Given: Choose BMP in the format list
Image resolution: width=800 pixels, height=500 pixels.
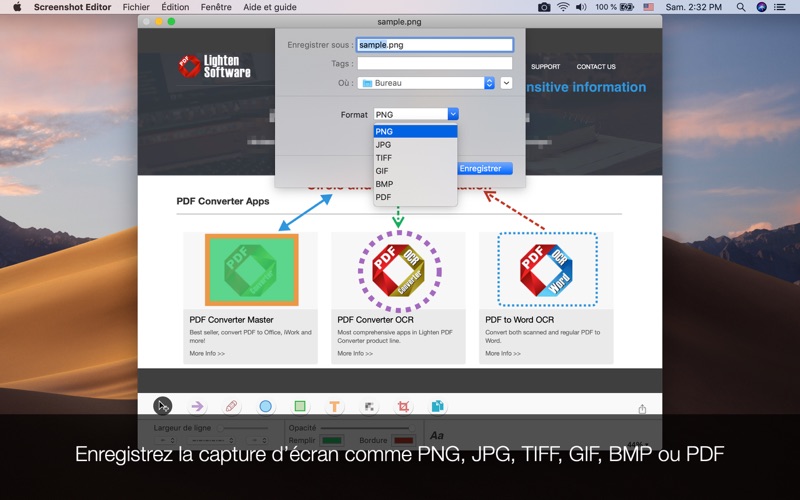Looking at the screenshot, I should 415,184.
